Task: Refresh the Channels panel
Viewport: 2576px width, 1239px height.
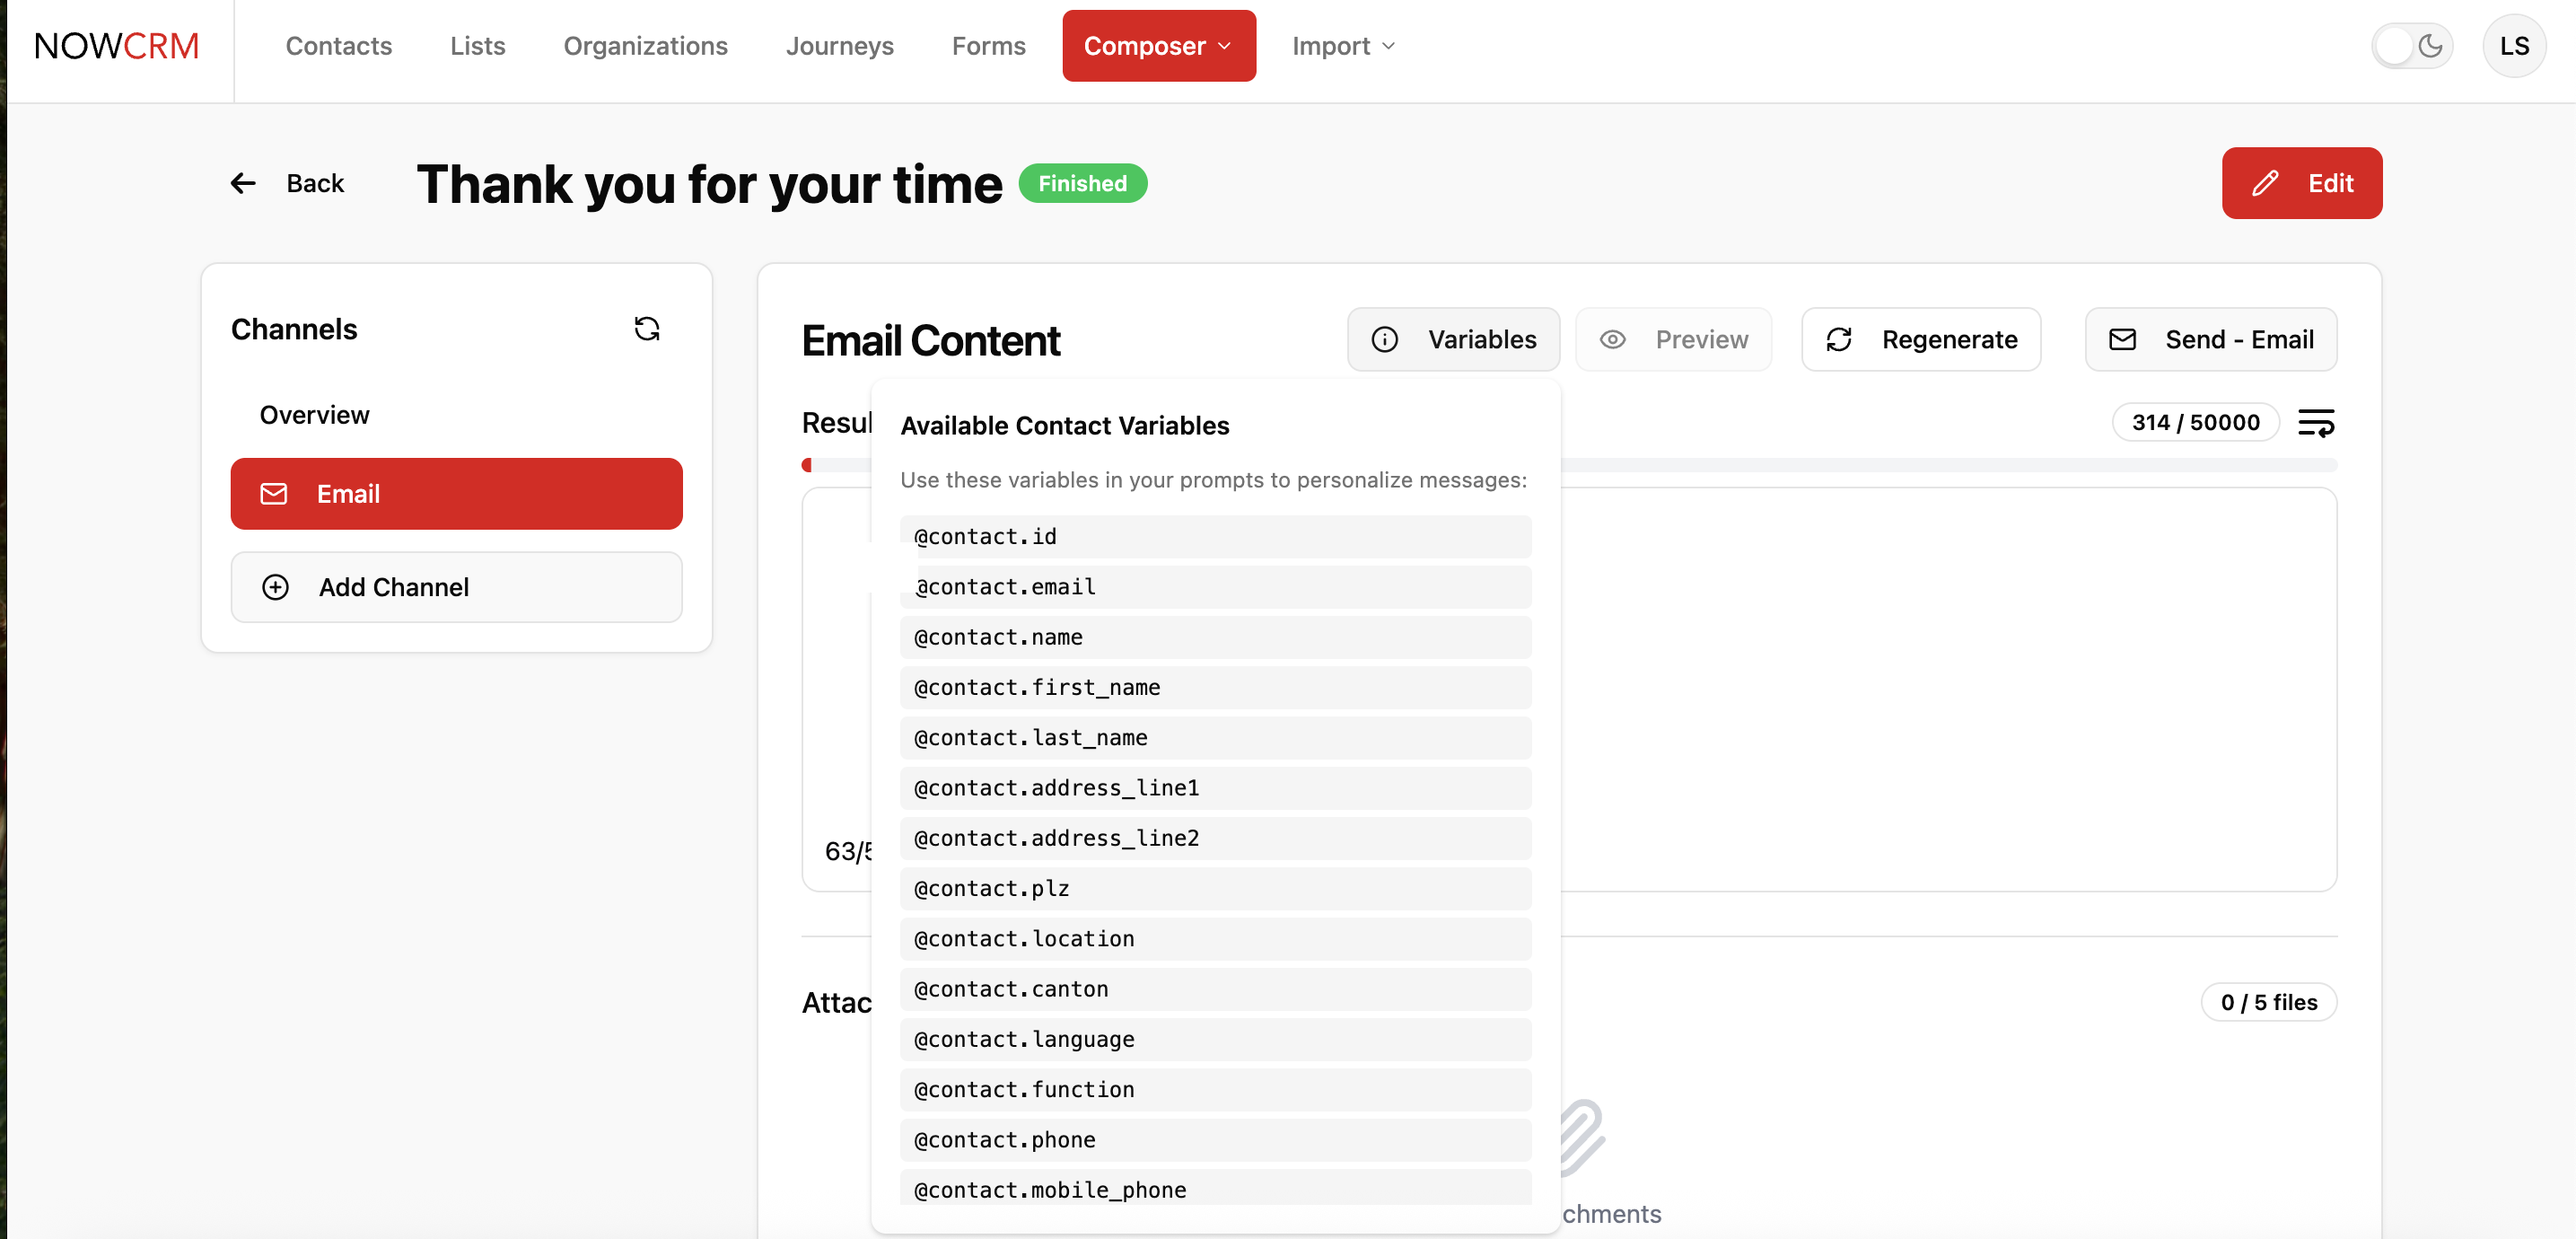Action: tap(648, 328)
